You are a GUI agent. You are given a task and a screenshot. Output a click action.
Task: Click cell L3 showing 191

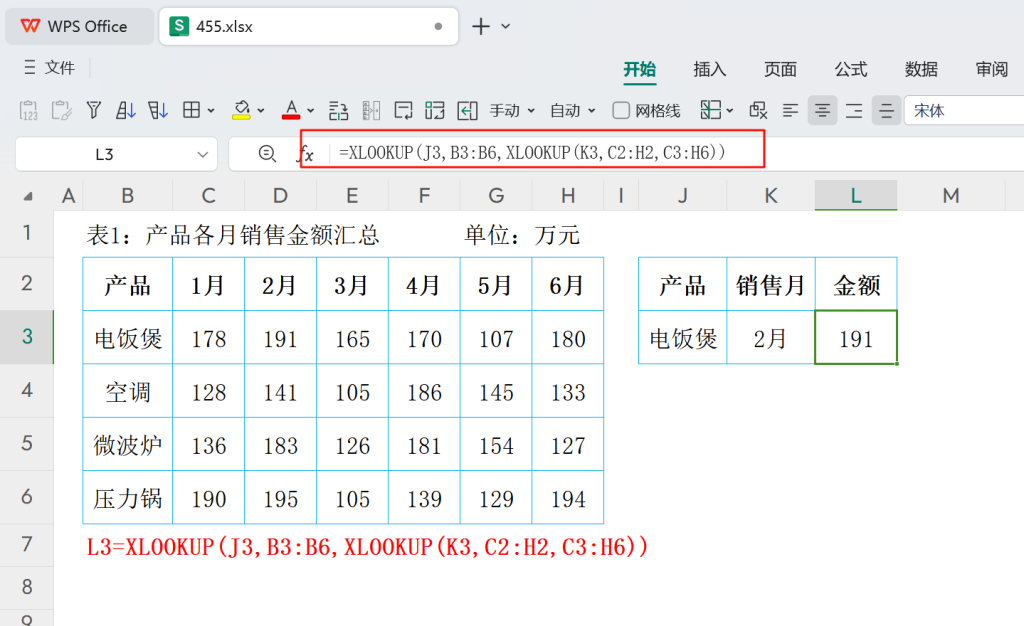tap(856, 337)
